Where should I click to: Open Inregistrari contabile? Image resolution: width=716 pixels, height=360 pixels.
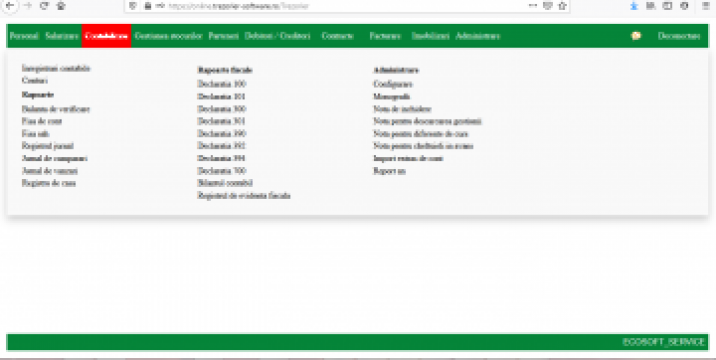pos(56,69)
